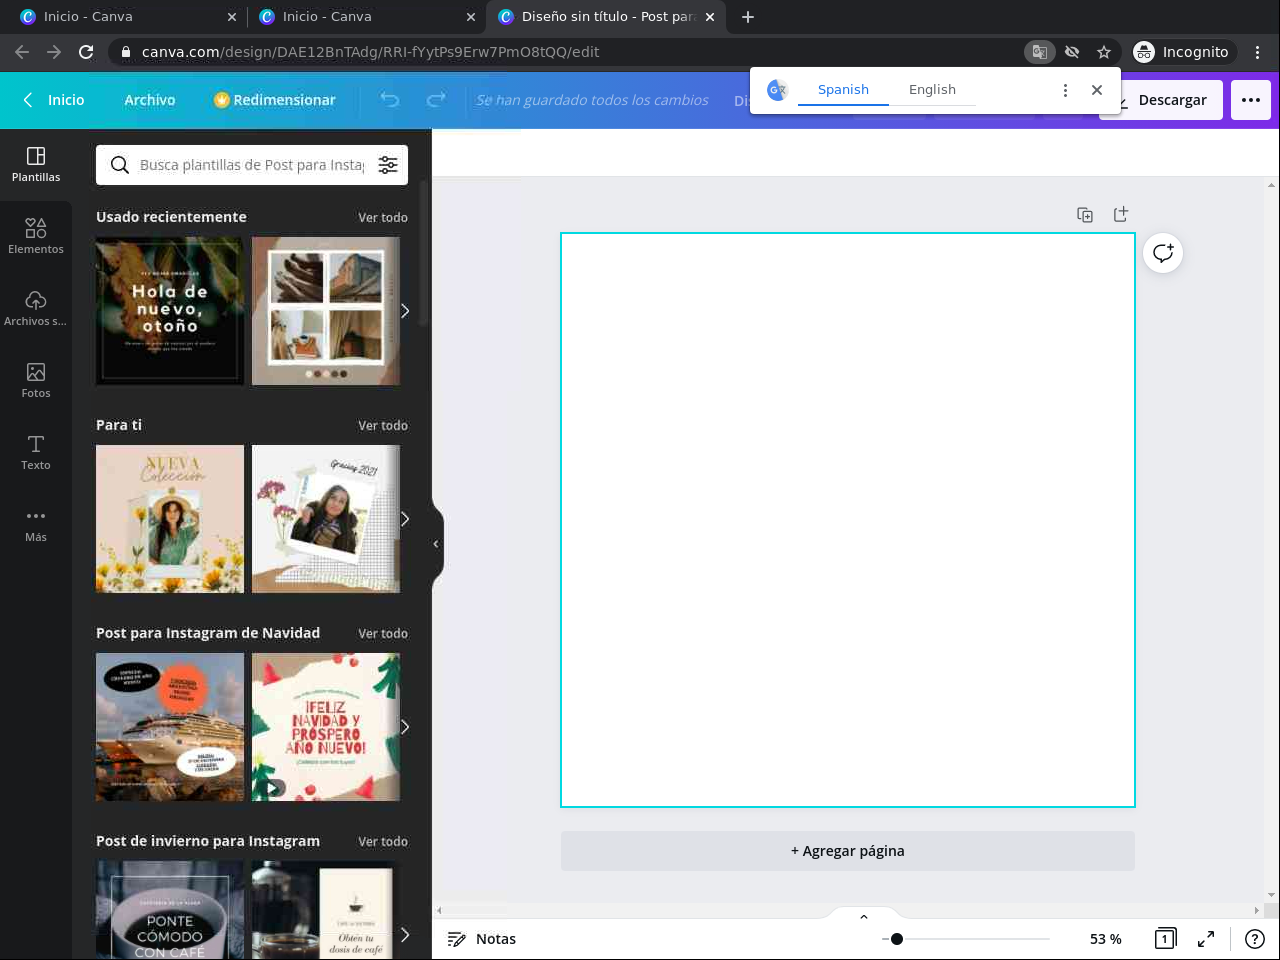Image resolution: width=1280 pixels, height=960 pixels.
Task: Click Ver todo for Post para Instagram de Navidad
Action: click(383, 633)
